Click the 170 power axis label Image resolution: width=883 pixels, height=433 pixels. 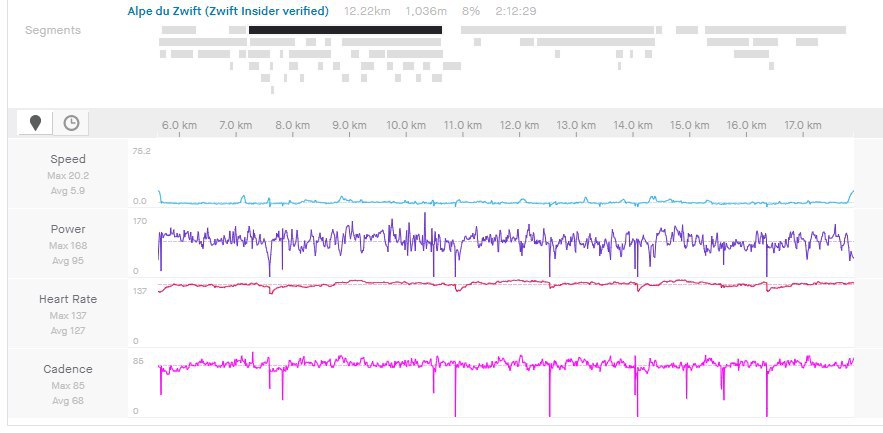tap(140, 221)
